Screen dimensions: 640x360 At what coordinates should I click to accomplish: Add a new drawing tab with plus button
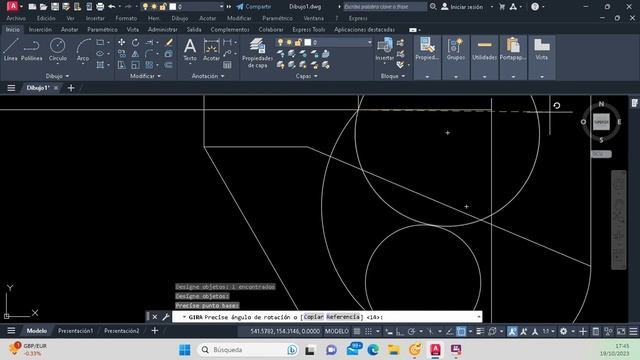(71, 88)
